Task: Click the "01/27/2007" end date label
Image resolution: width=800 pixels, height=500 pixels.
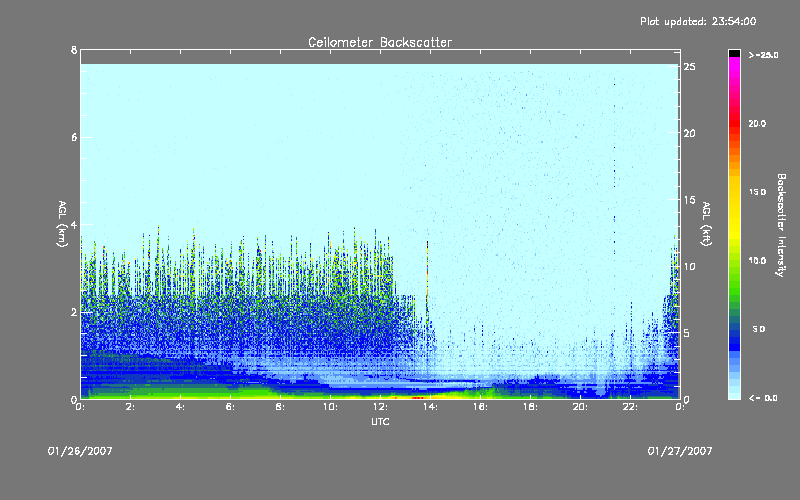Action: pyautogui.click(x=680, y=451)
